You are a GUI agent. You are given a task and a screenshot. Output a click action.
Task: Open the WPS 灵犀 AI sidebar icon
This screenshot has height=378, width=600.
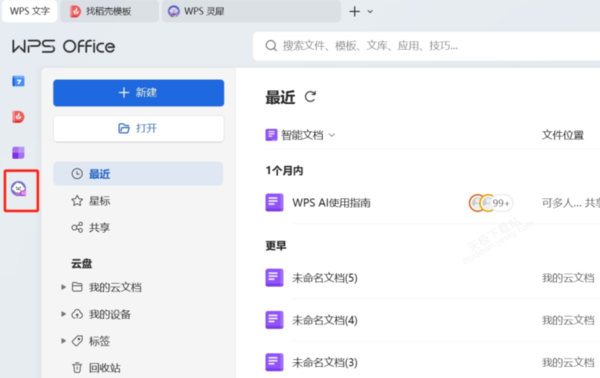point(19,189)
